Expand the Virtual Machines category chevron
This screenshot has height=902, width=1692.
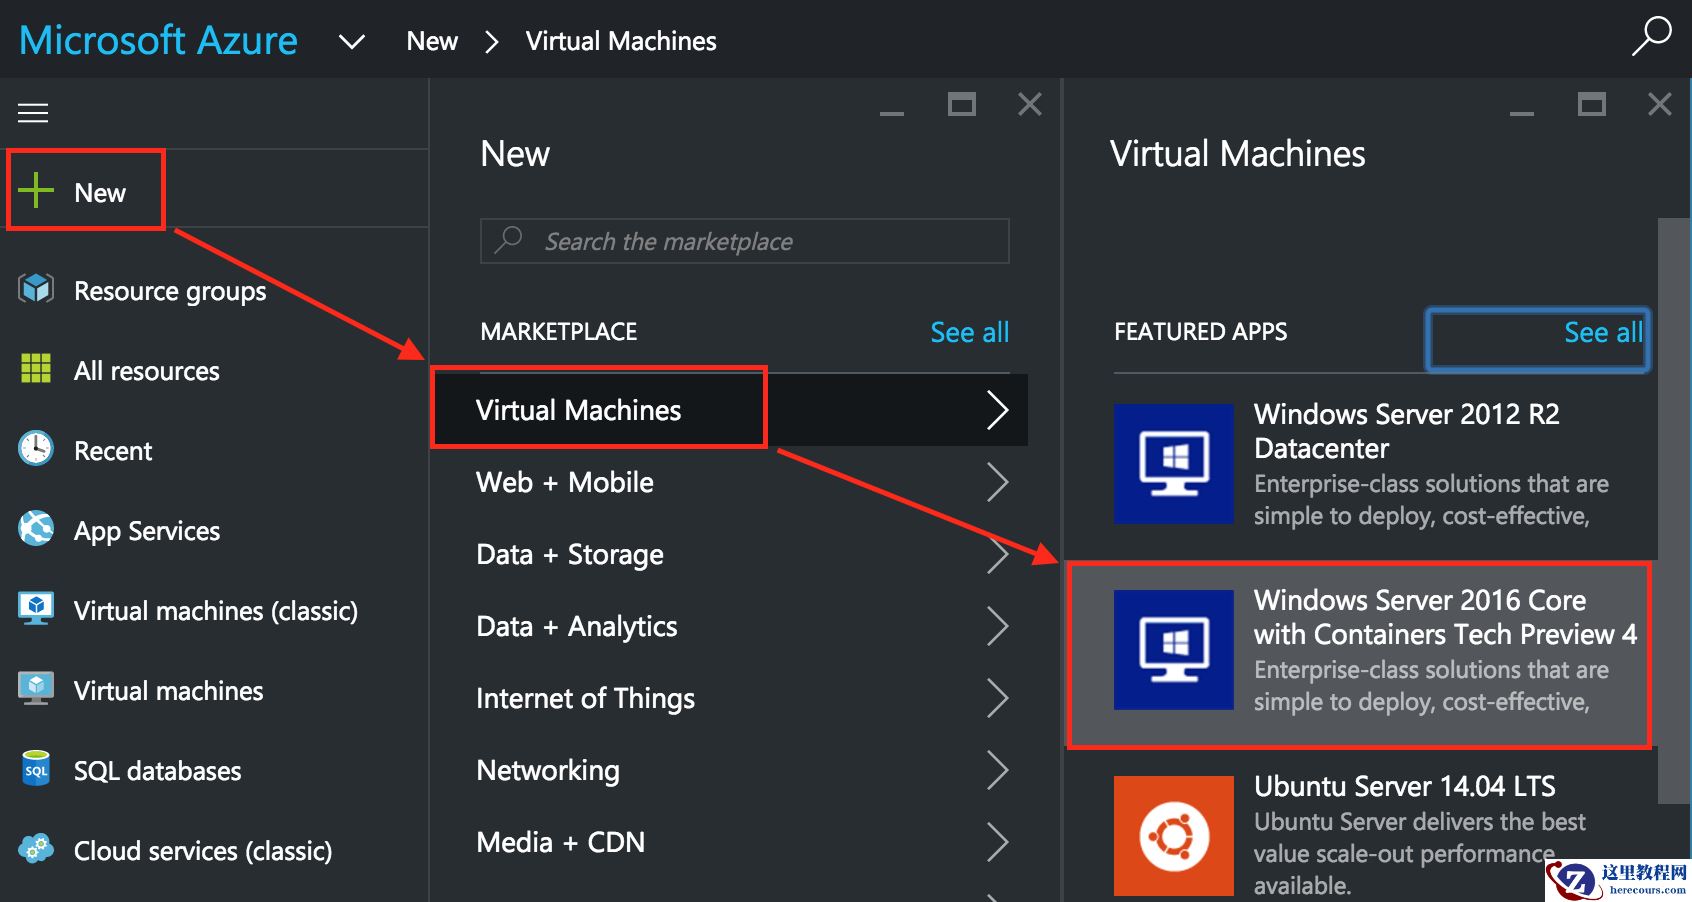pos(997,410)
